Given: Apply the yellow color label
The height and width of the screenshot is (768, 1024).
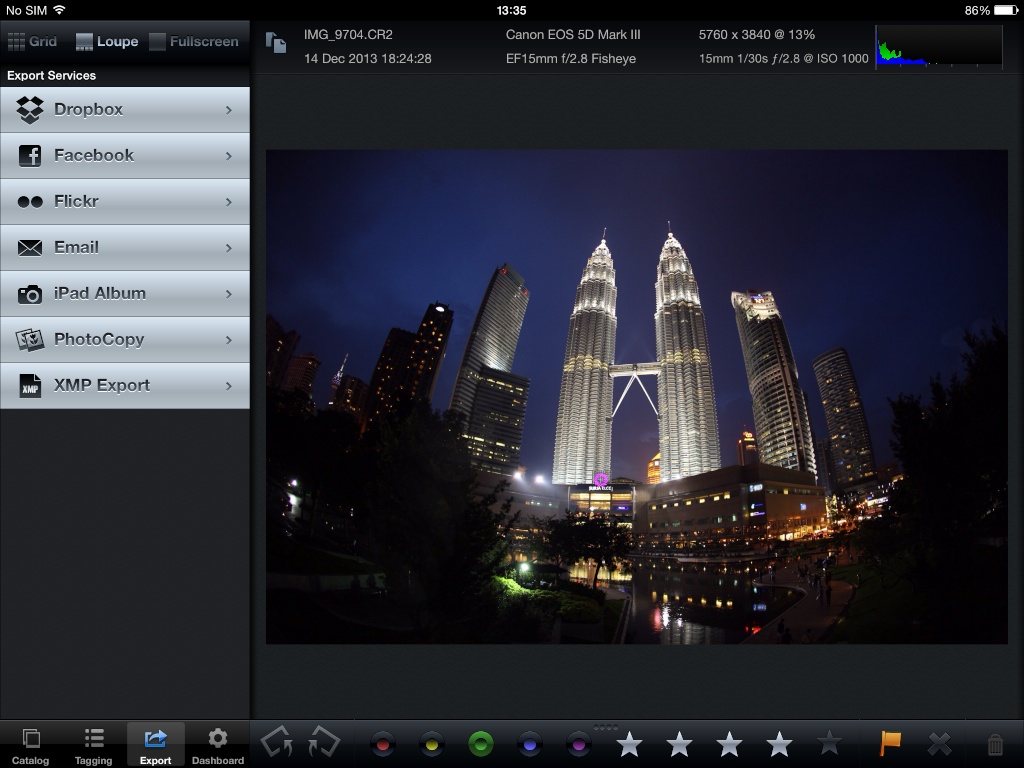Looking at the screenshot, I should coord(432,744).
